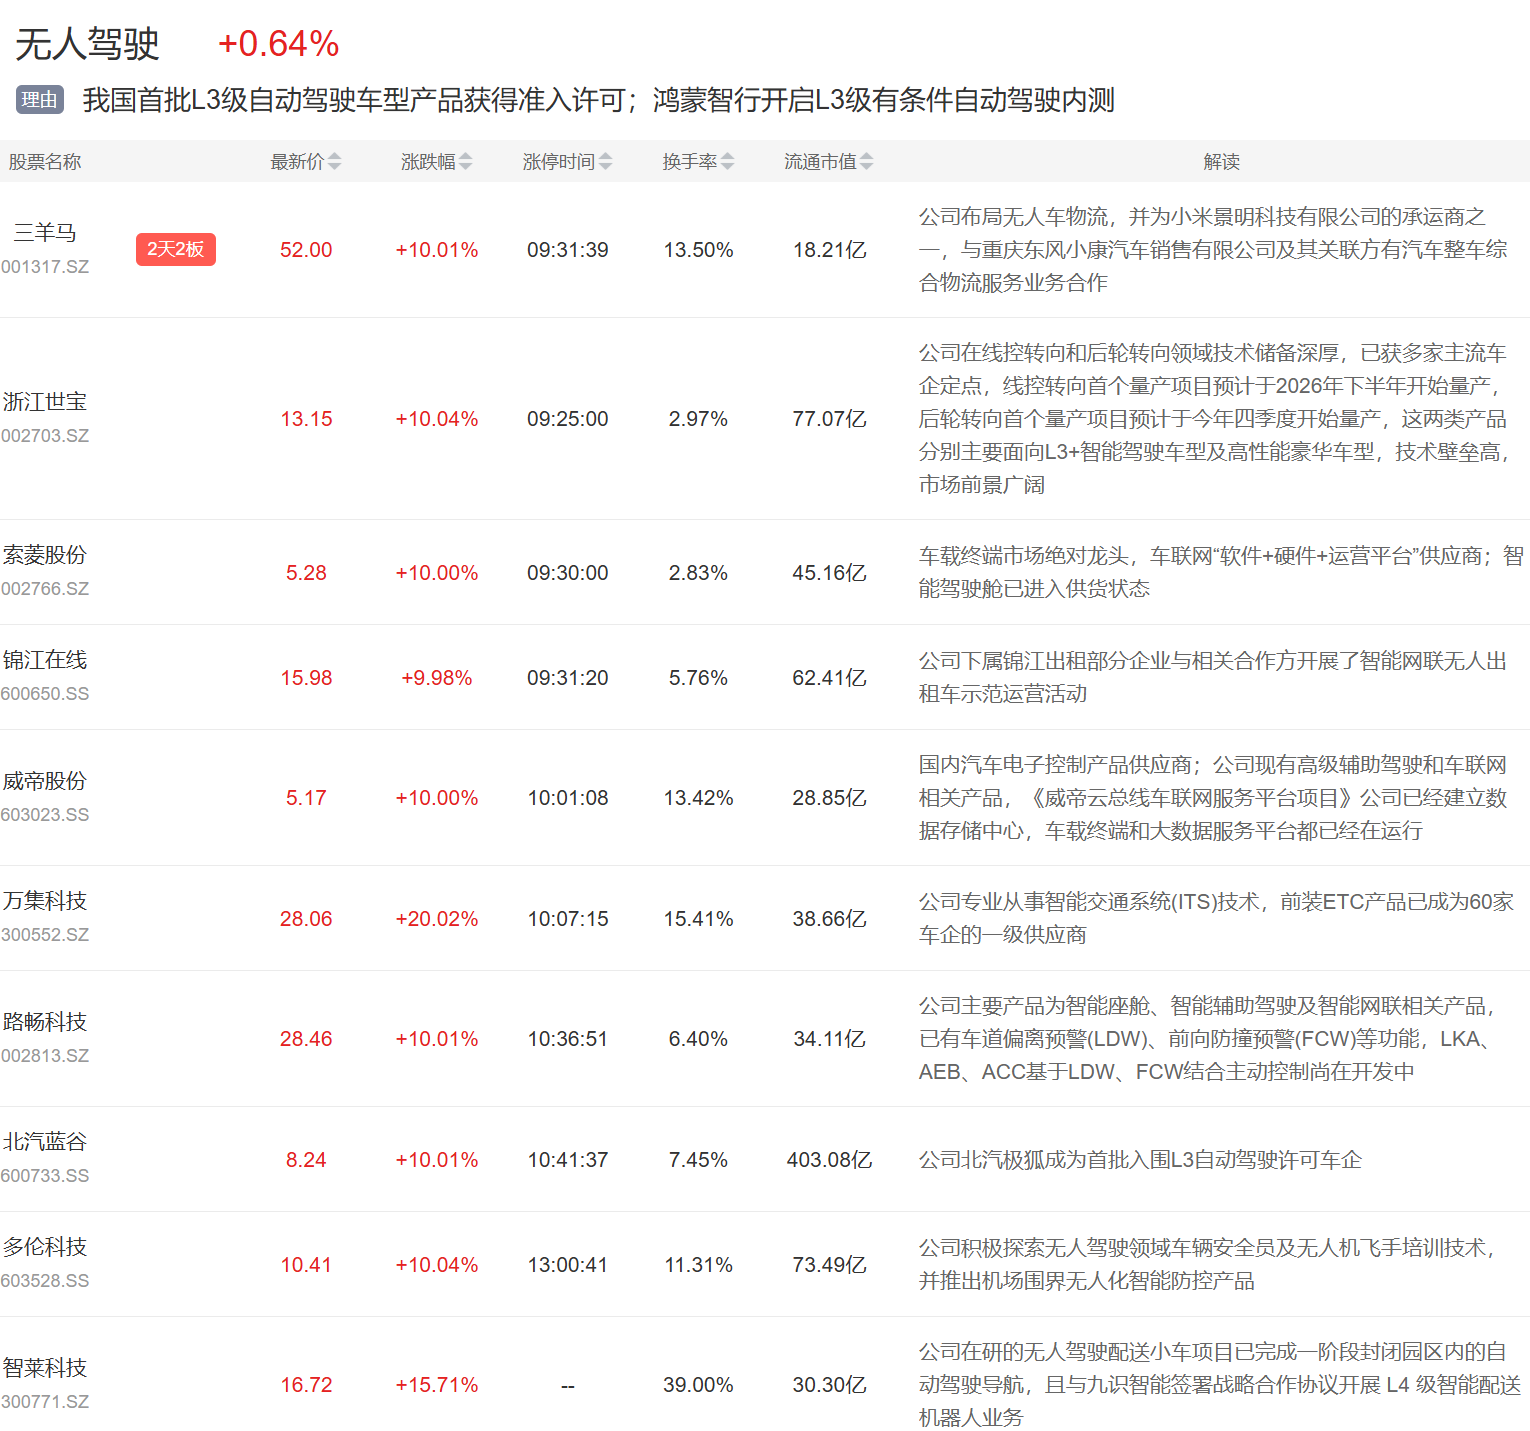Screen dimensions: 1530x1431
Task: Open the 三羊马 stock name
Action: (45, 233)
